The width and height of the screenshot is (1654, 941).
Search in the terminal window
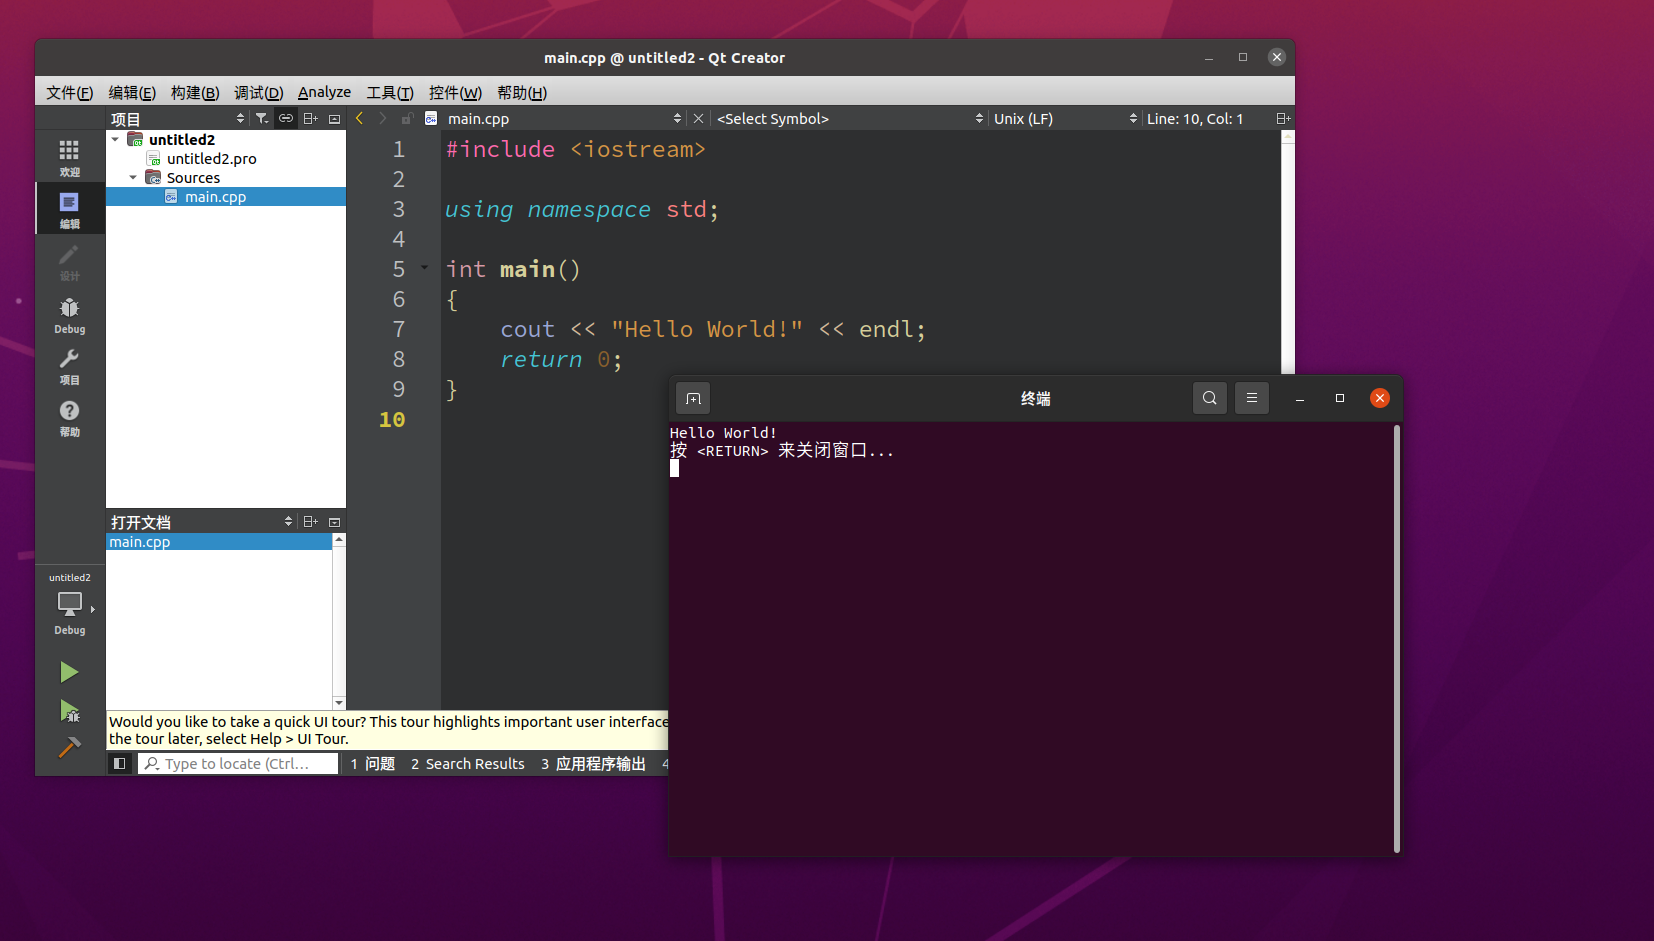[x=1210, y=398]
